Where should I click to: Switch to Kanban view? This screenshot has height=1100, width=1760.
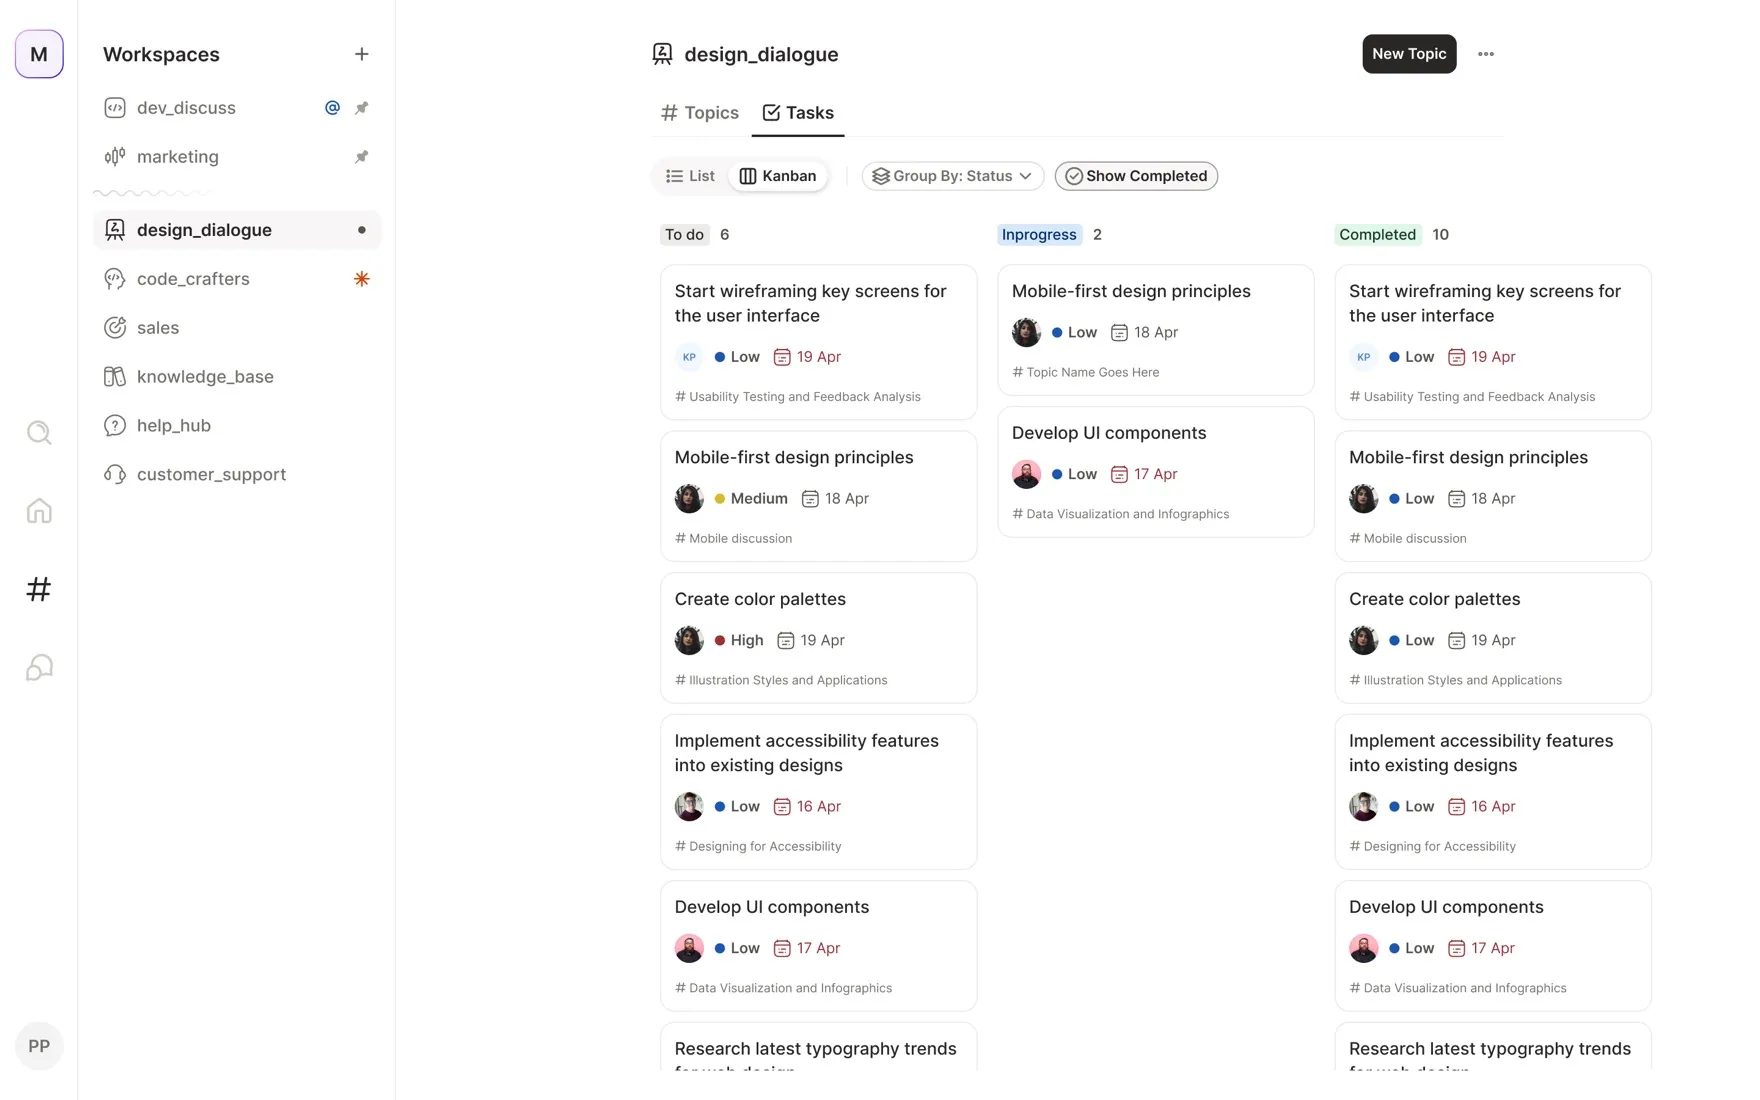coord(778,176)
